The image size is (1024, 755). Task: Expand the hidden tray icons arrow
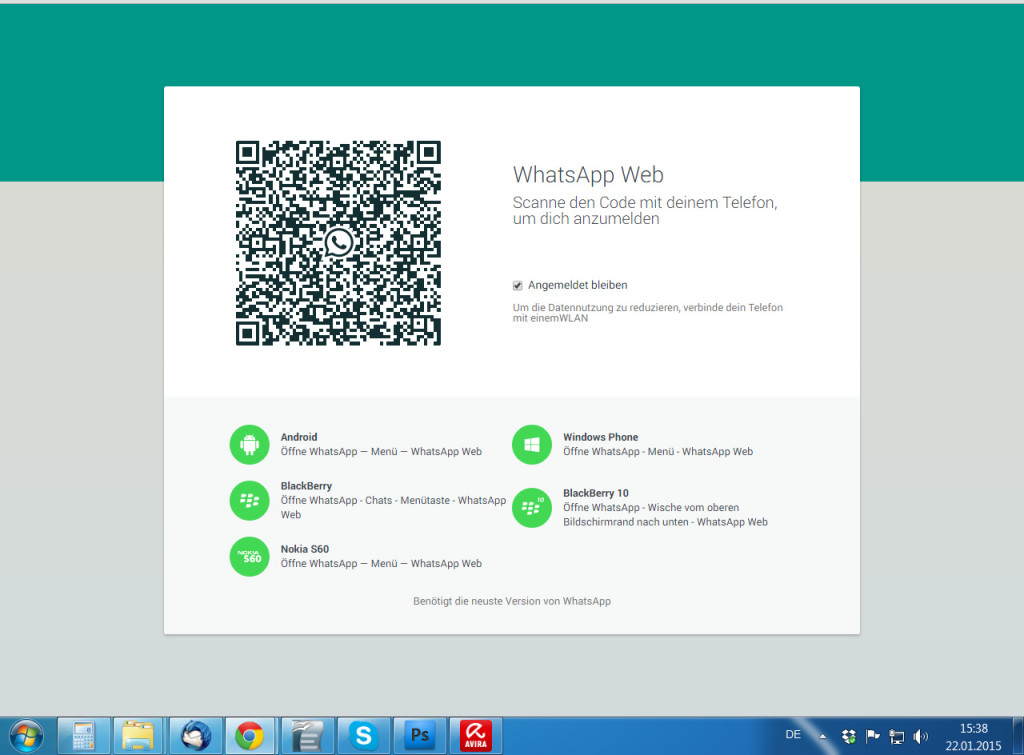[822, 736]
